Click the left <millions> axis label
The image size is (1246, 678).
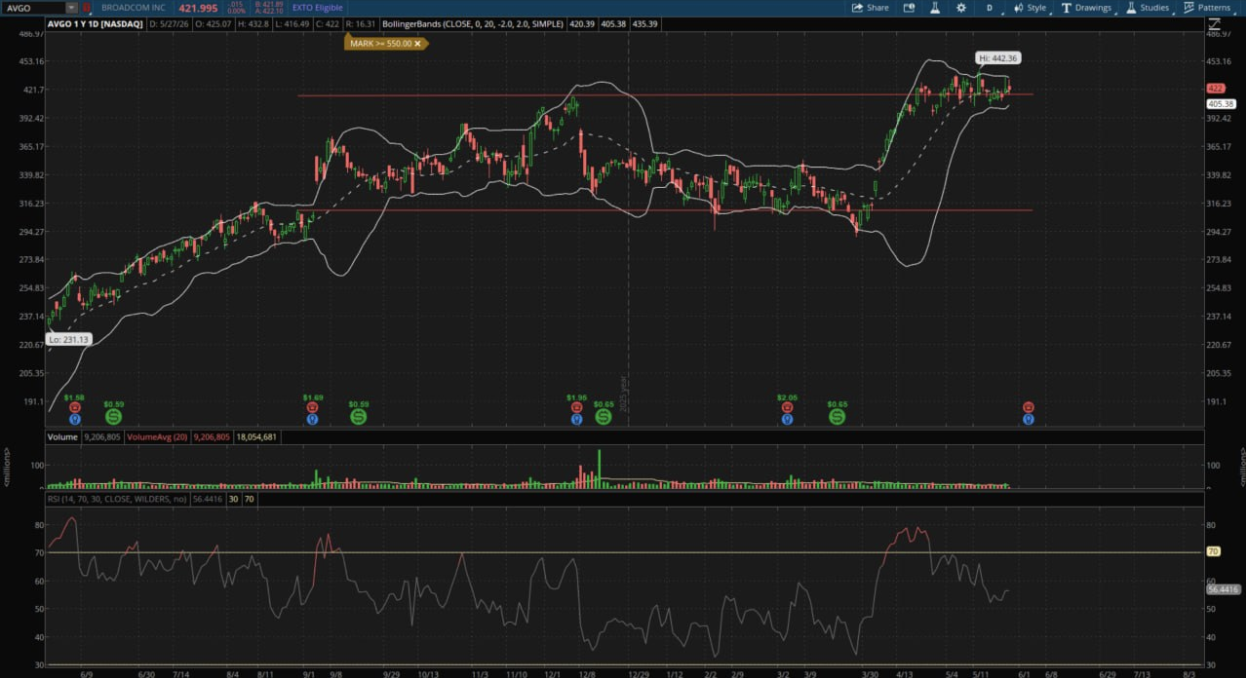[7, 469]
